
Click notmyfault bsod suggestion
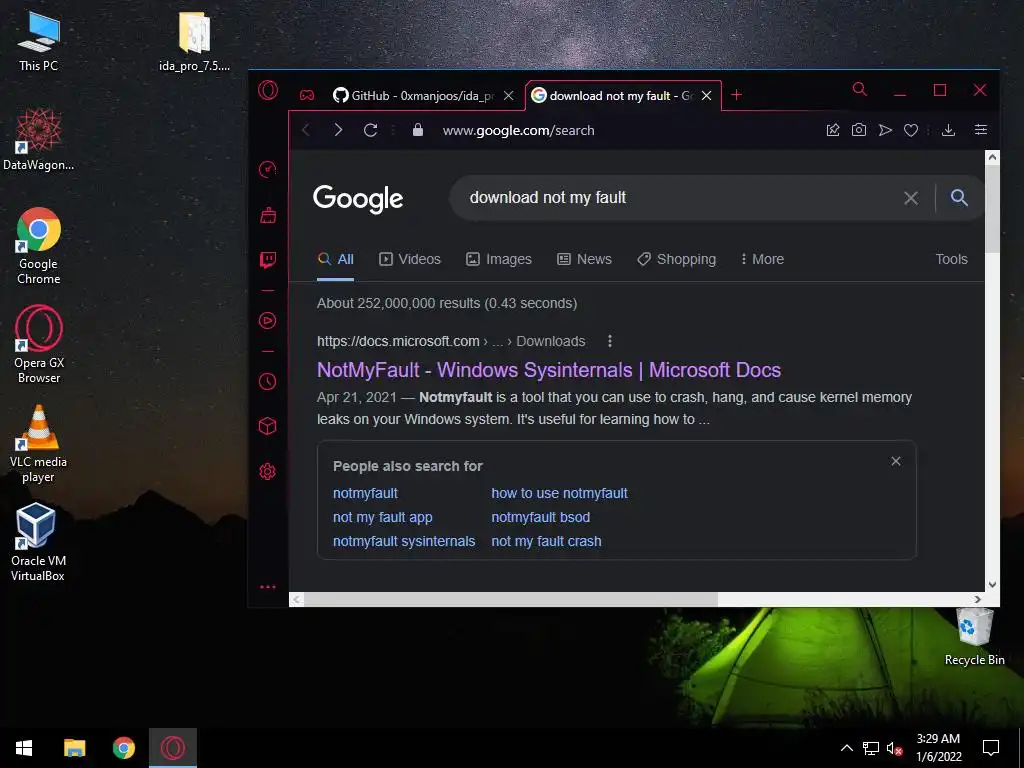pos(541,517)
